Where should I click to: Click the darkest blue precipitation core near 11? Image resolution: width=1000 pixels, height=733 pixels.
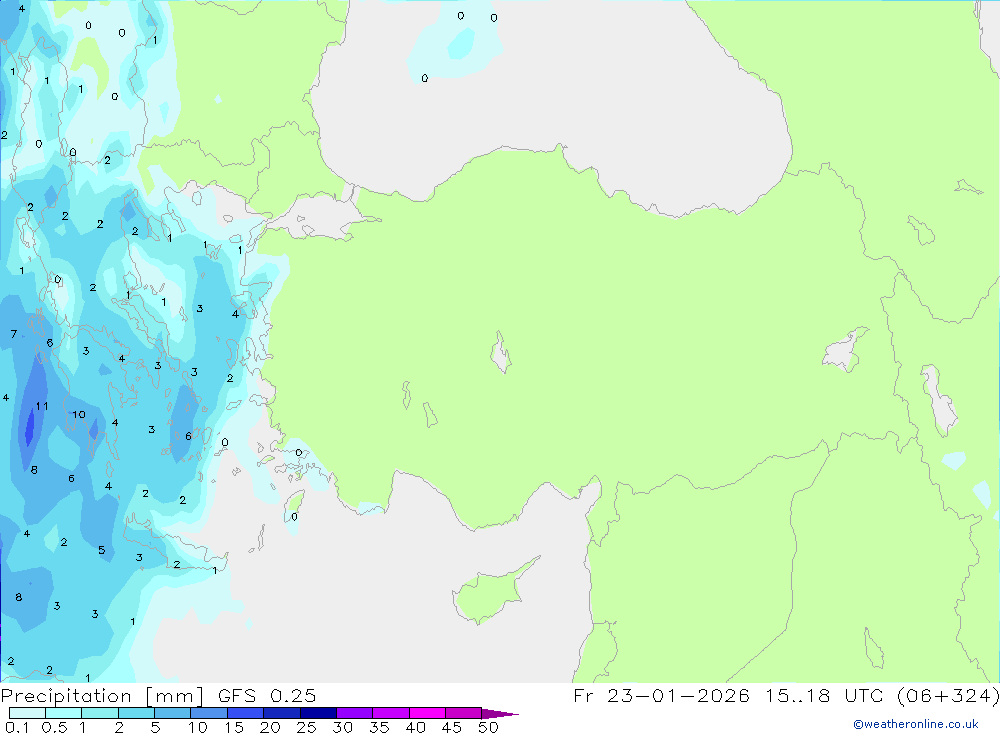[29, 427]
